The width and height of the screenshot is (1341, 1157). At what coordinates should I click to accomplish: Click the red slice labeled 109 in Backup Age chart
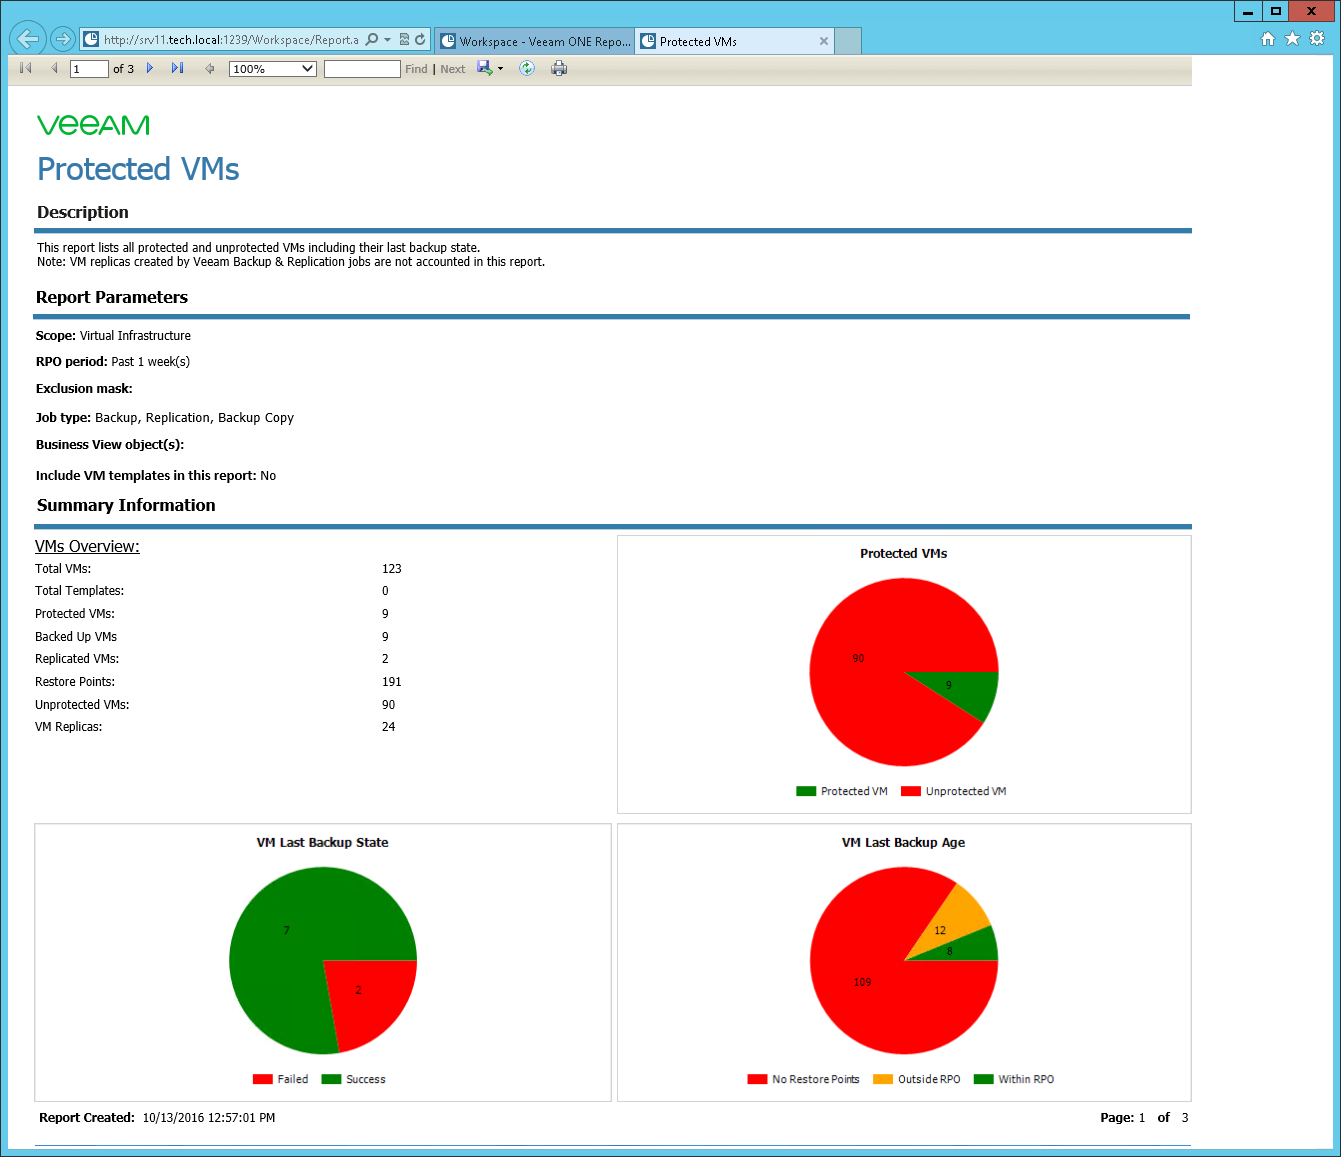coord(862,982)
